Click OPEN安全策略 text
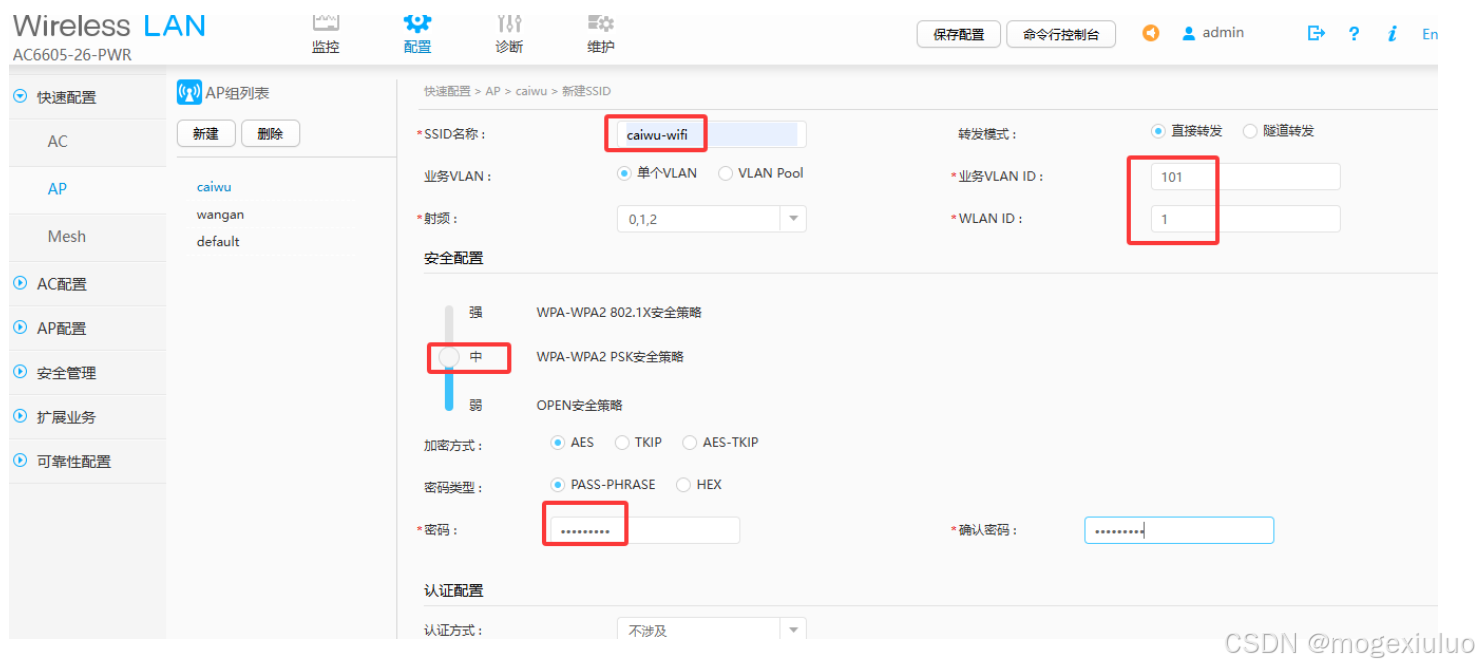The height and width of the screenshot is (669, 1479). tap(580, 405)
